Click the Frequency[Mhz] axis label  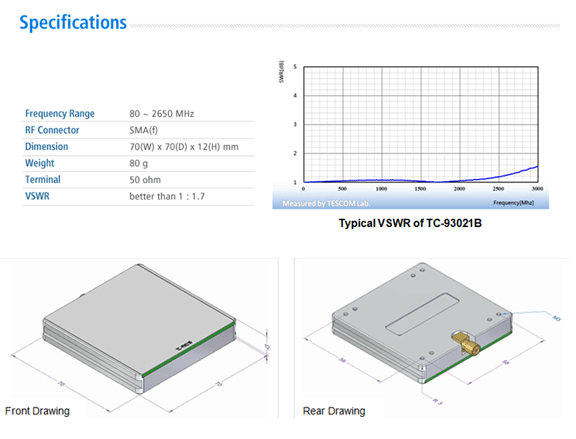tap(514, 203)
